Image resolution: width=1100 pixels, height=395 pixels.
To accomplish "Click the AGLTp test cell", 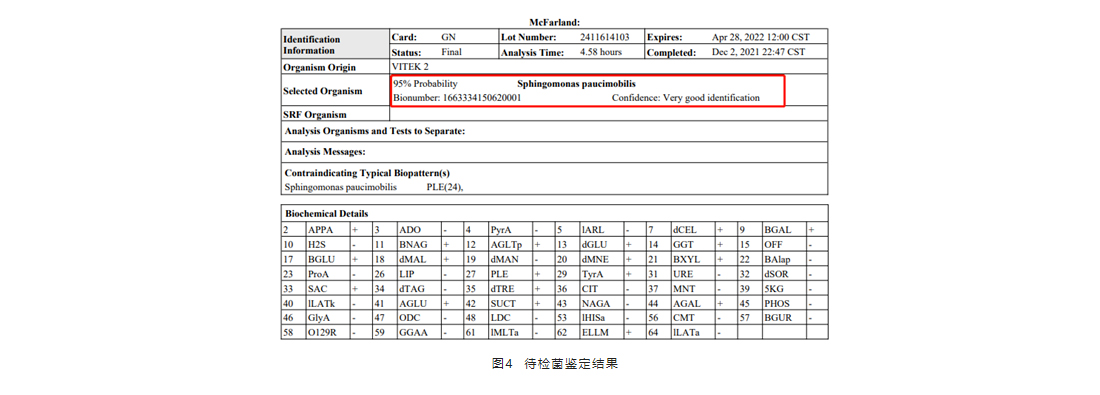I will click(x=510, y=244).
